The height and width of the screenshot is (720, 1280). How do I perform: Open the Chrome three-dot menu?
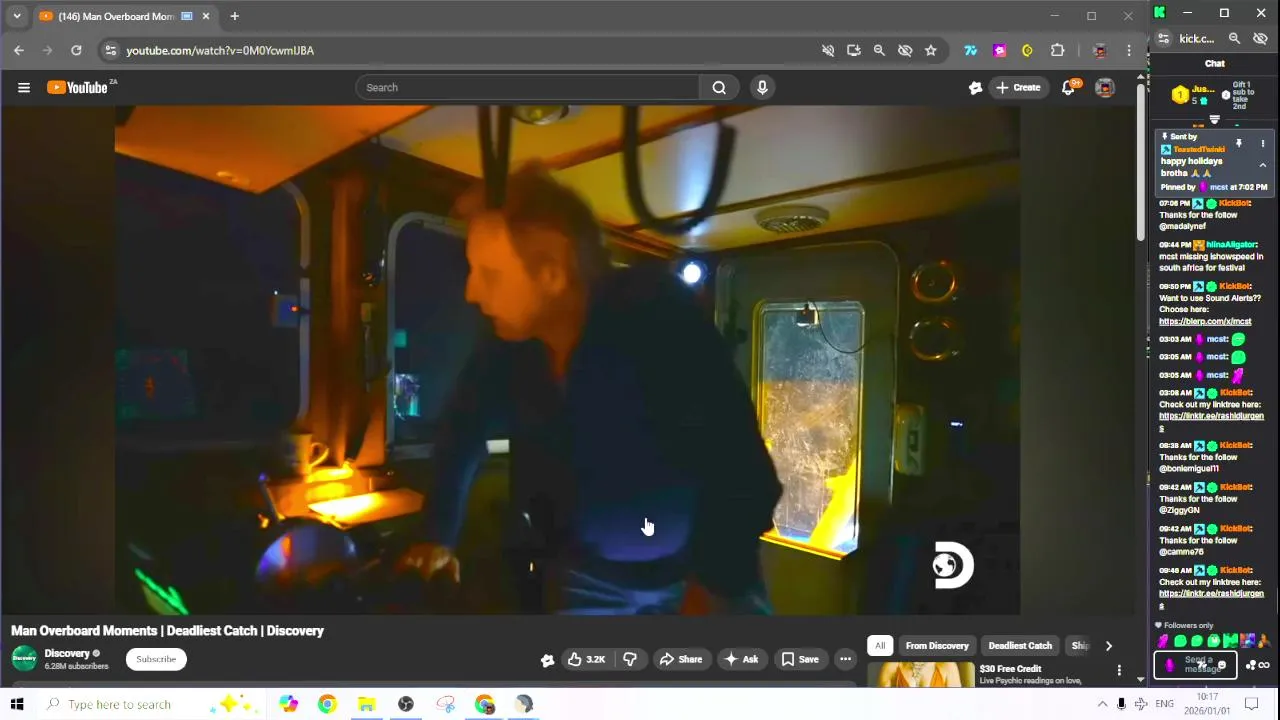click(1129, 50)
